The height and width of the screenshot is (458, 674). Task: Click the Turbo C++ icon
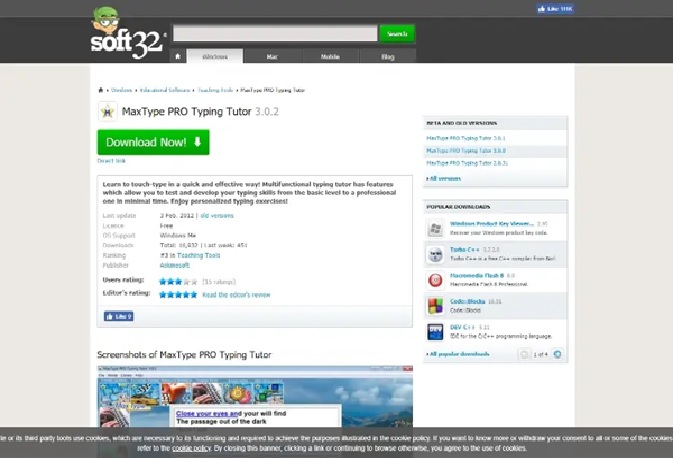tap(435, 254)
